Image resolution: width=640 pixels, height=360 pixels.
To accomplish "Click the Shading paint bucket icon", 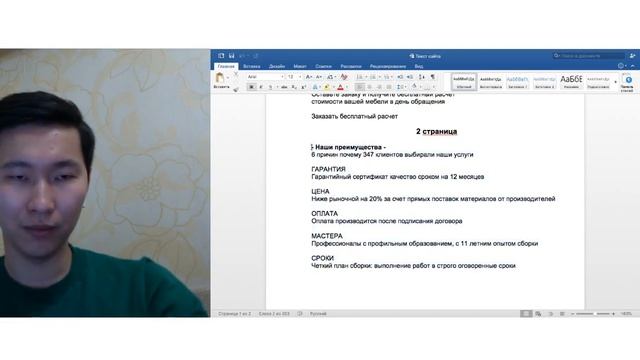I will tap(414, 87).
